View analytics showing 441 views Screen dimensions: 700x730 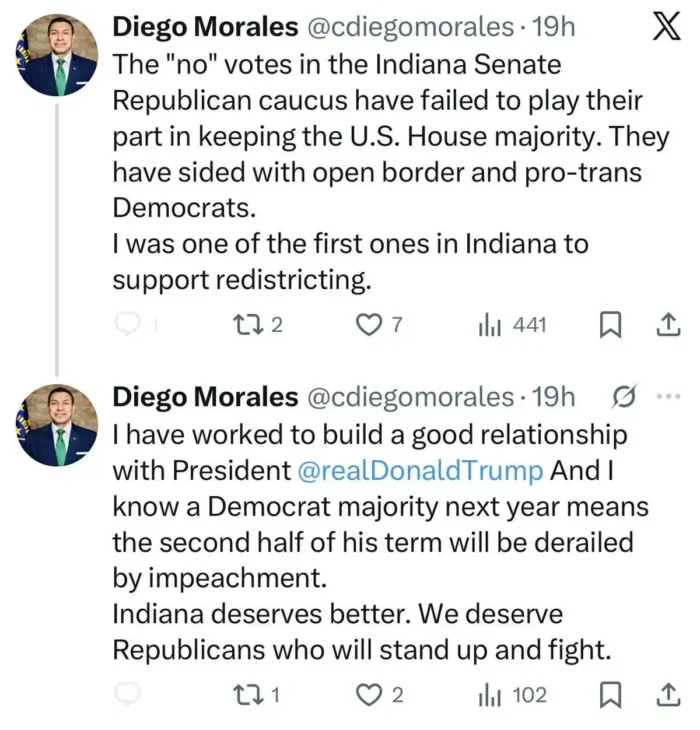pyautogui.click(x=490, y=324)
